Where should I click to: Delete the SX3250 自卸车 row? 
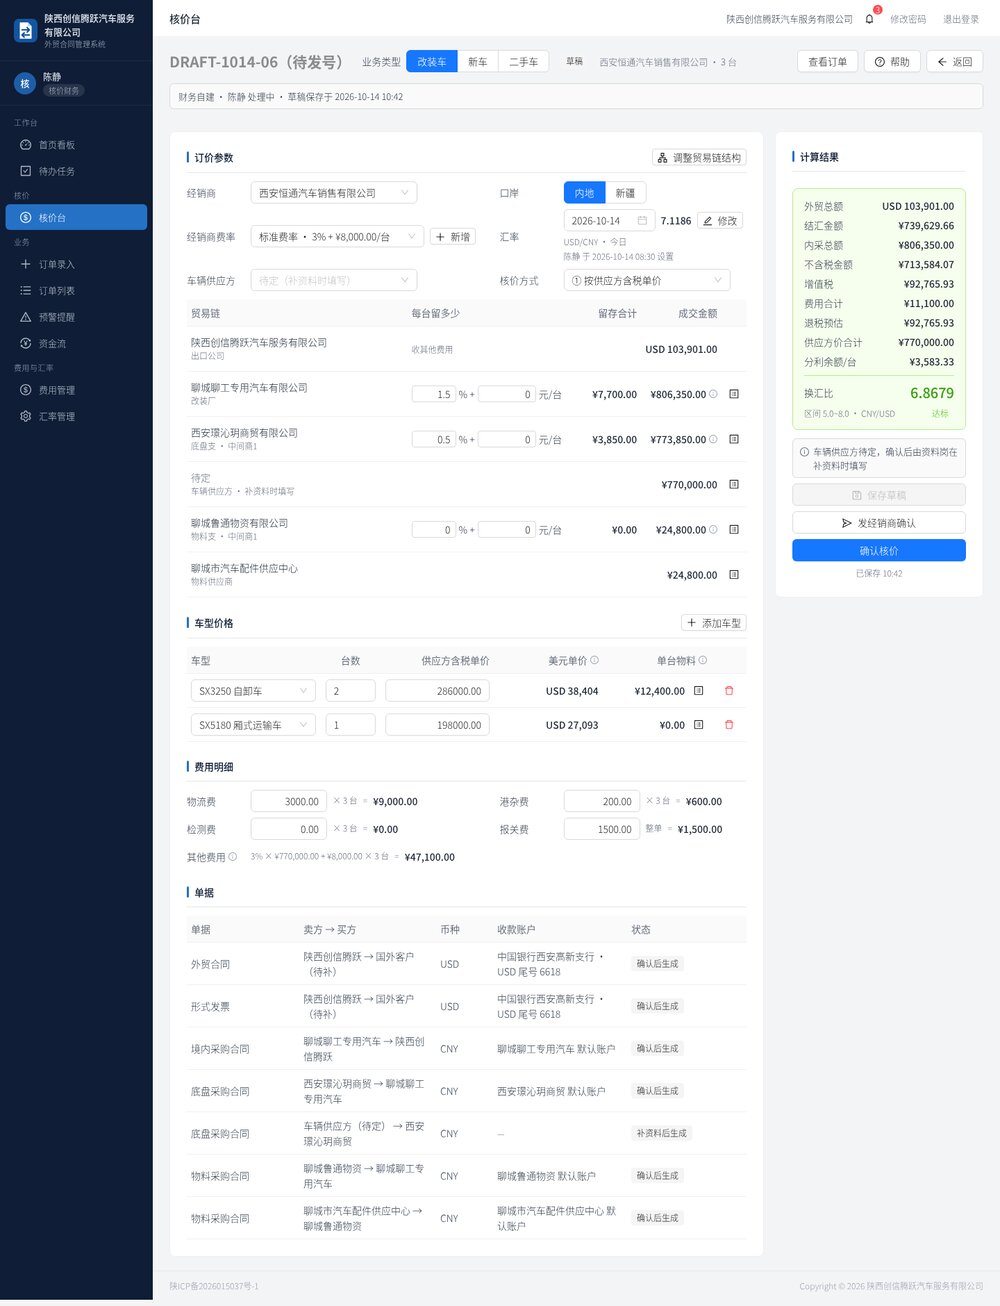pyautogui.click(x=729, y=690)
